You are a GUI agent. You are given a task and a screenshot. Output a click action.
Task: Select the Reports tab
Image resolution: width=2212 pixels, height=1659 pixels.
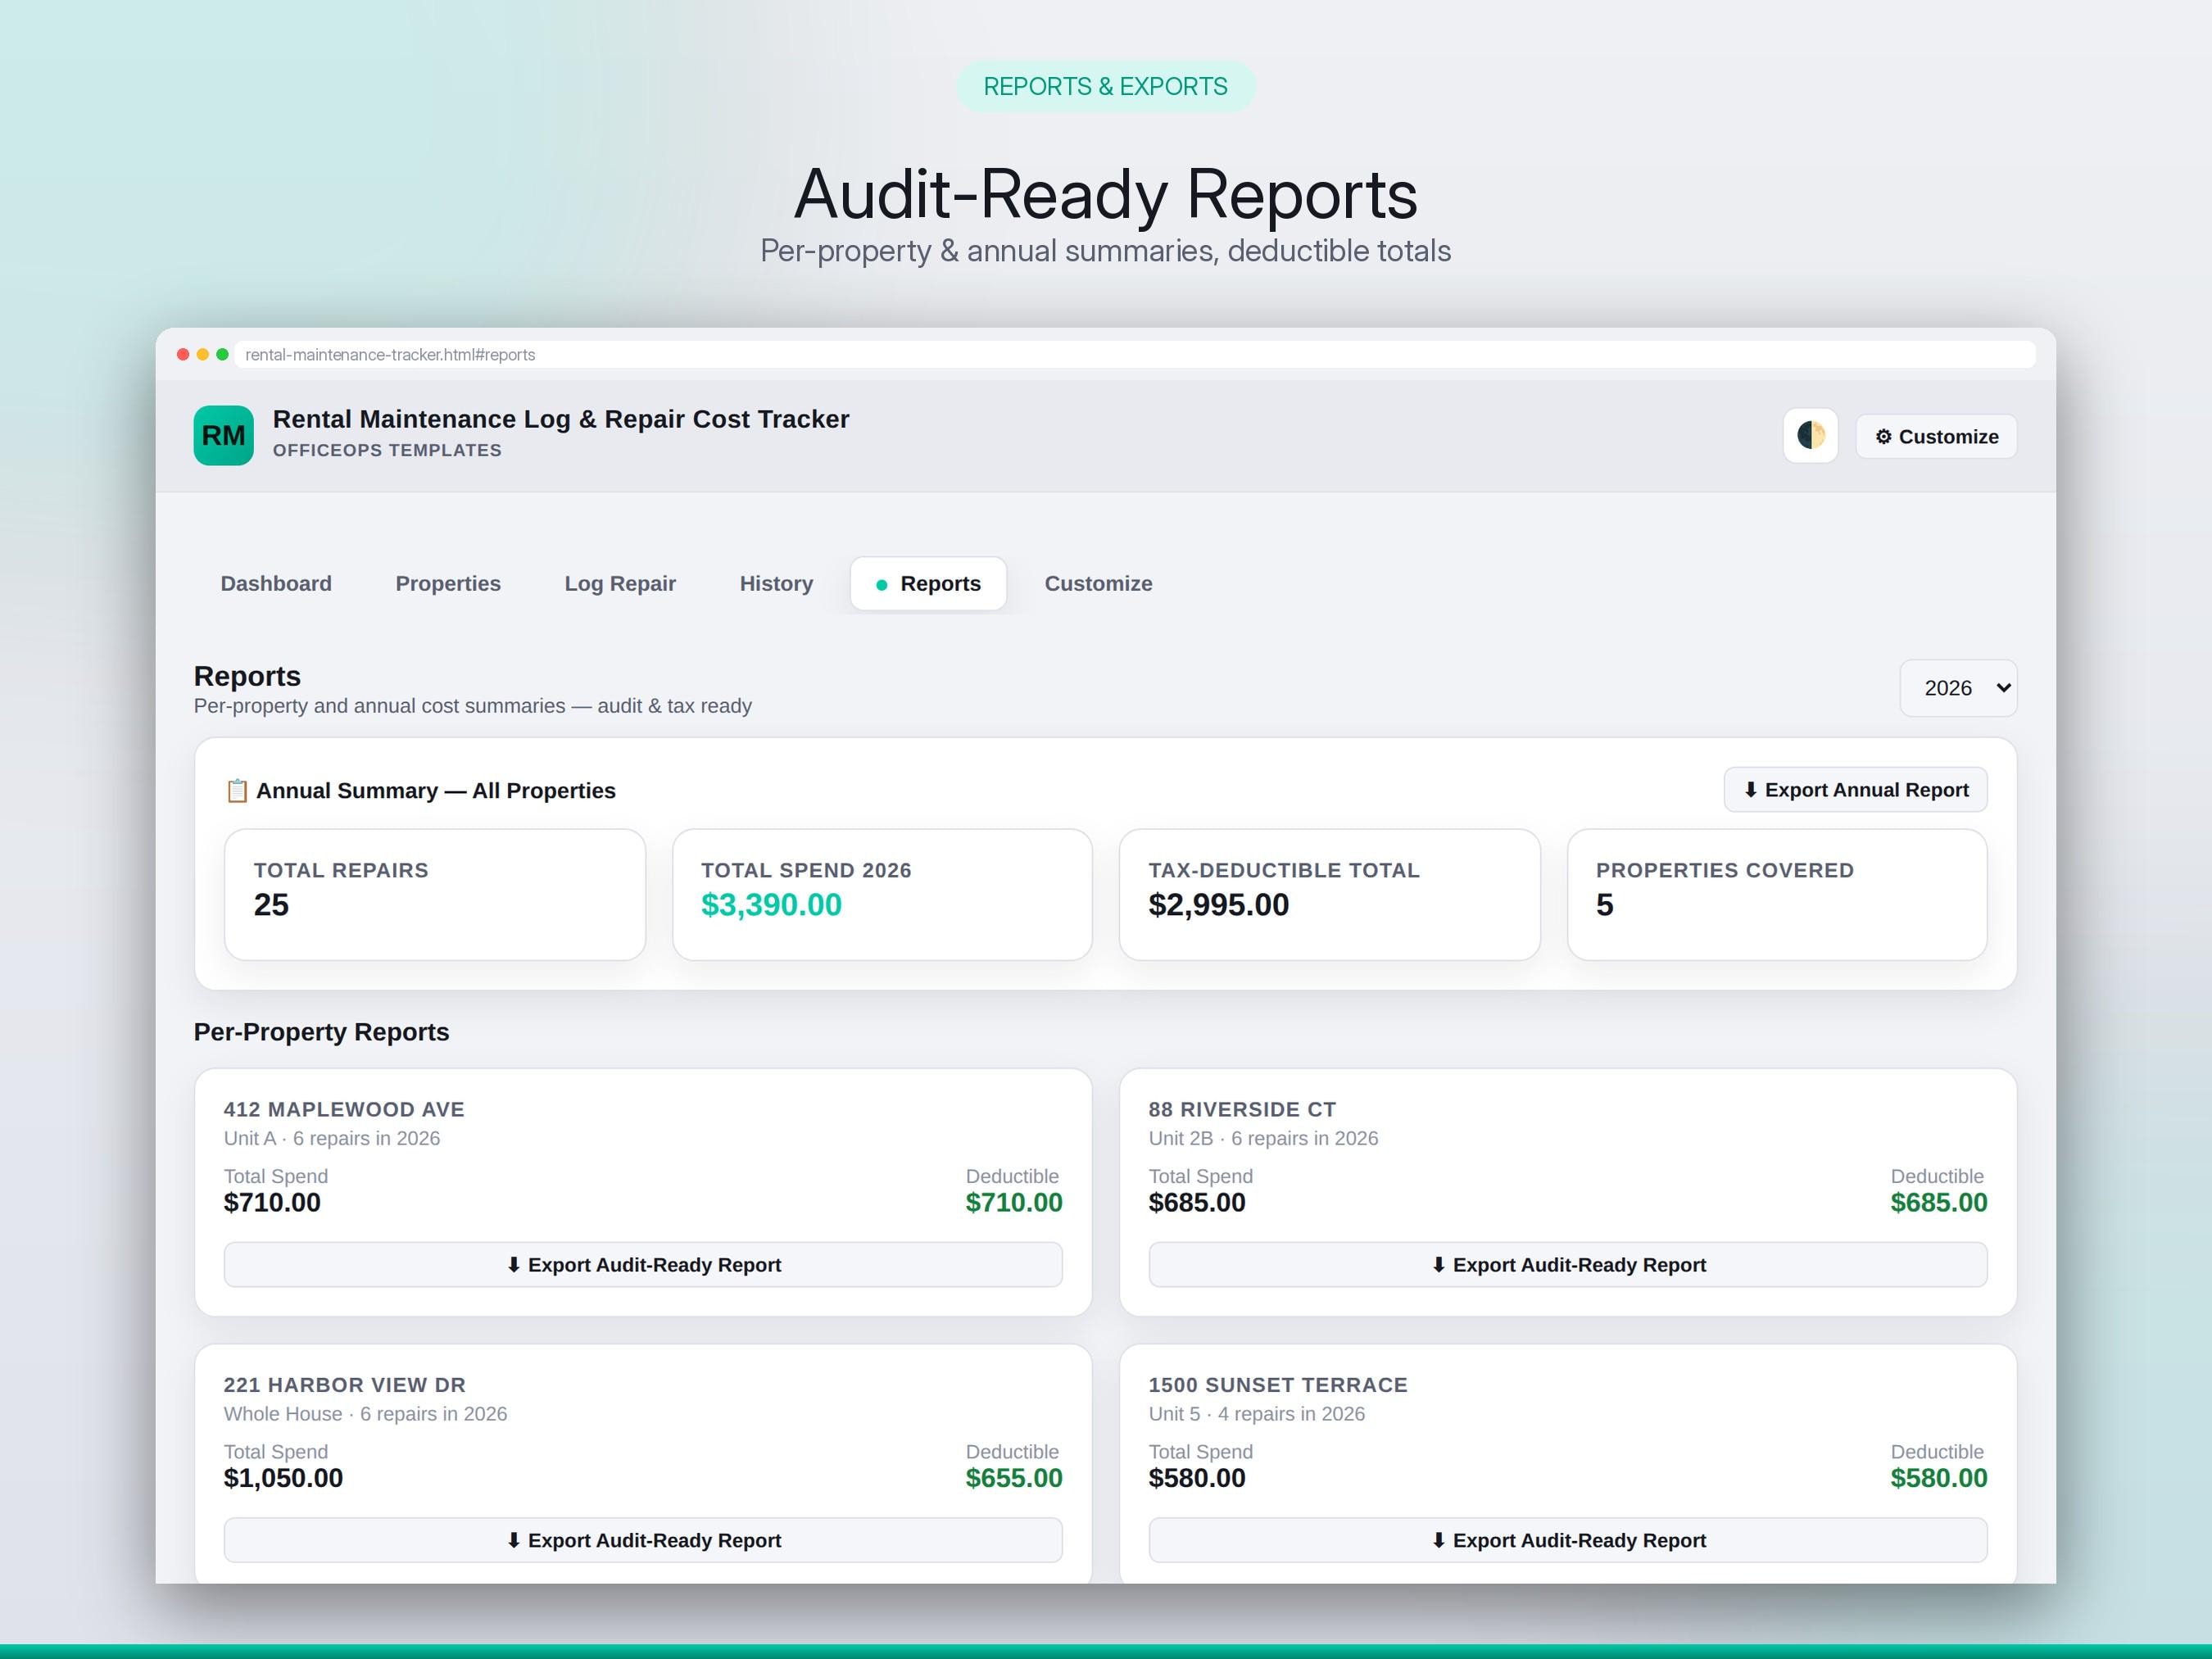[x=928, y=583]
